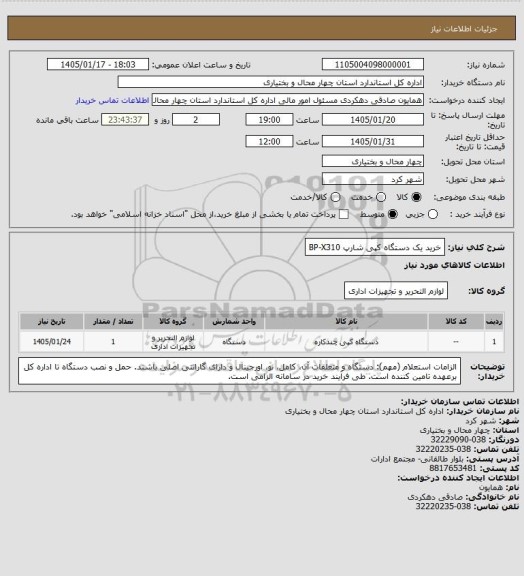Click the کد کالا column header
The width and height of the screenshot is (524, 576).
[x=456, y=321]
